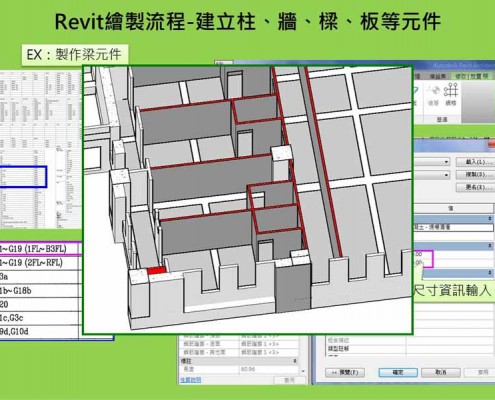Select the 網格 grid tool in the ribbon
Image resolution: width=495 pixels, height=400 pixels.
click(x=451, y=94)
